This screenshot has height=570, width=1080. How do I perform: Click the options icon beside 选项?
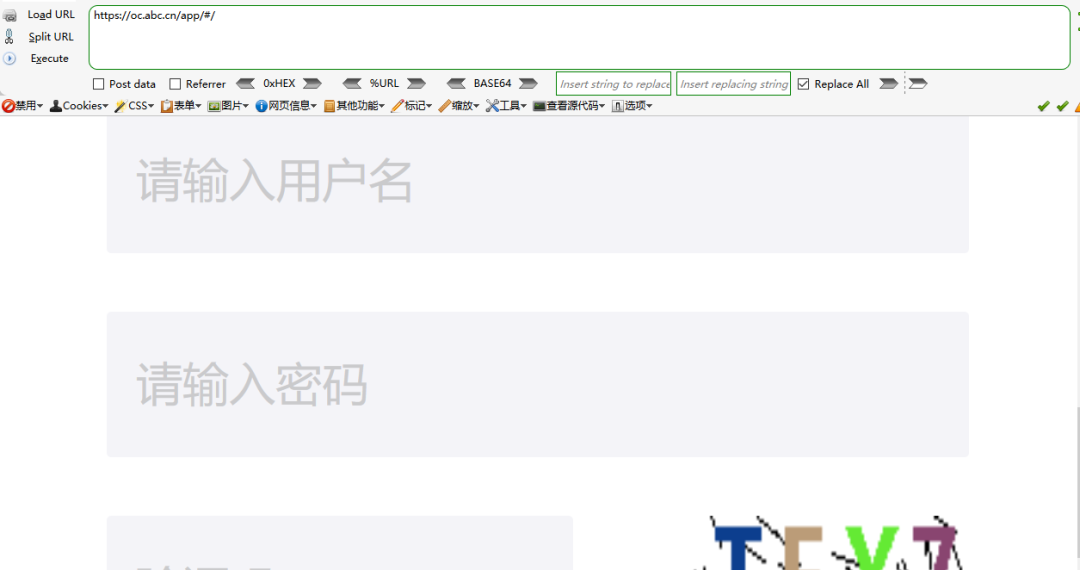pyautogui.click(x=618, y=106)
